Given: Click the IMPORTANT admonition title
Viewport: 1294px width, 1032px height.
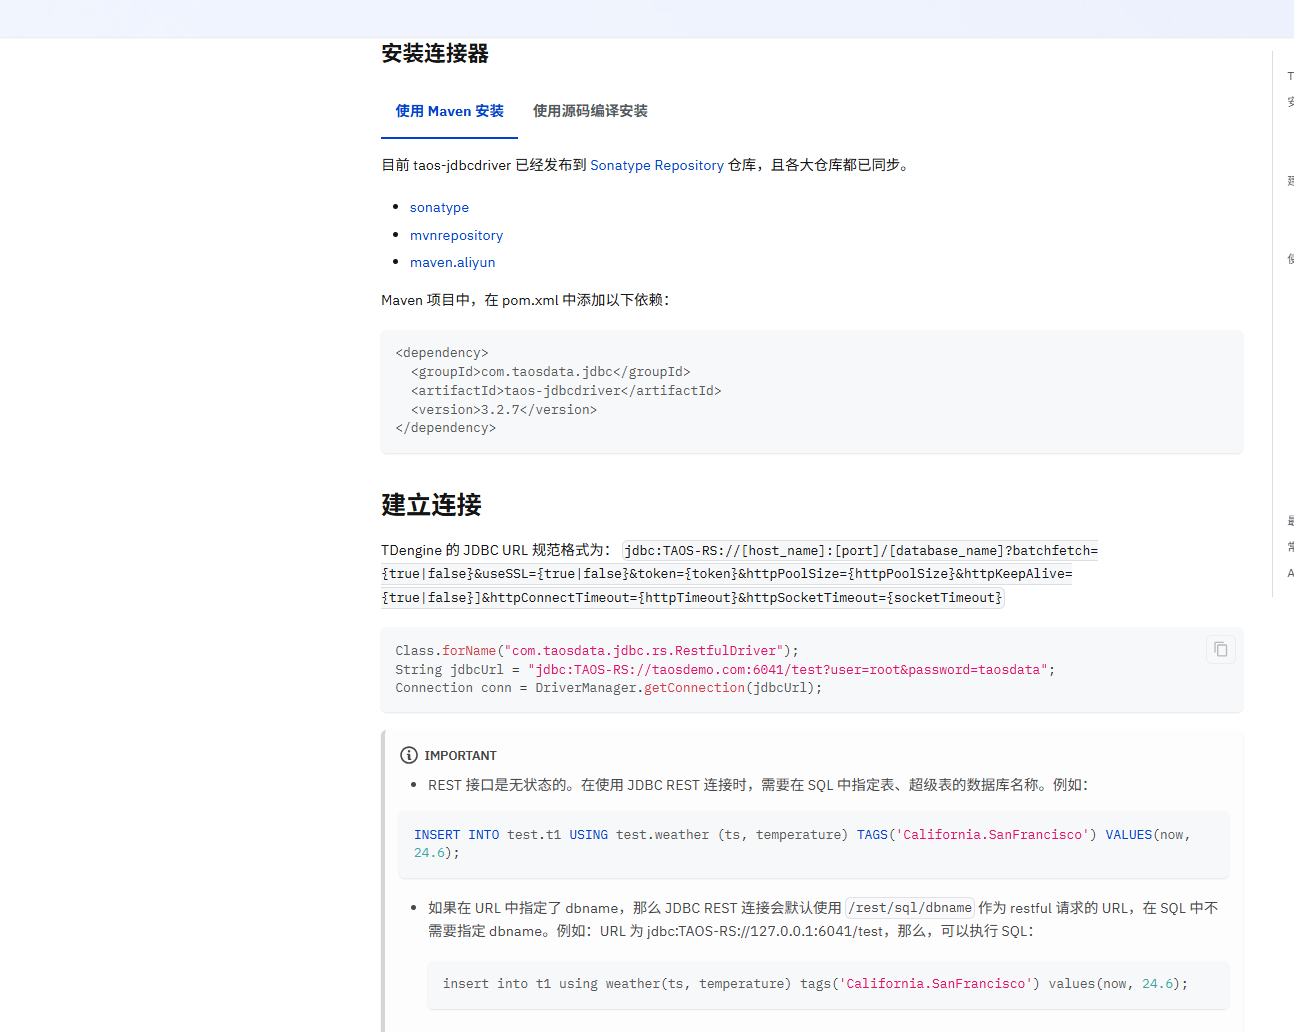Looking at the screenshot, I should pos(460,756).
